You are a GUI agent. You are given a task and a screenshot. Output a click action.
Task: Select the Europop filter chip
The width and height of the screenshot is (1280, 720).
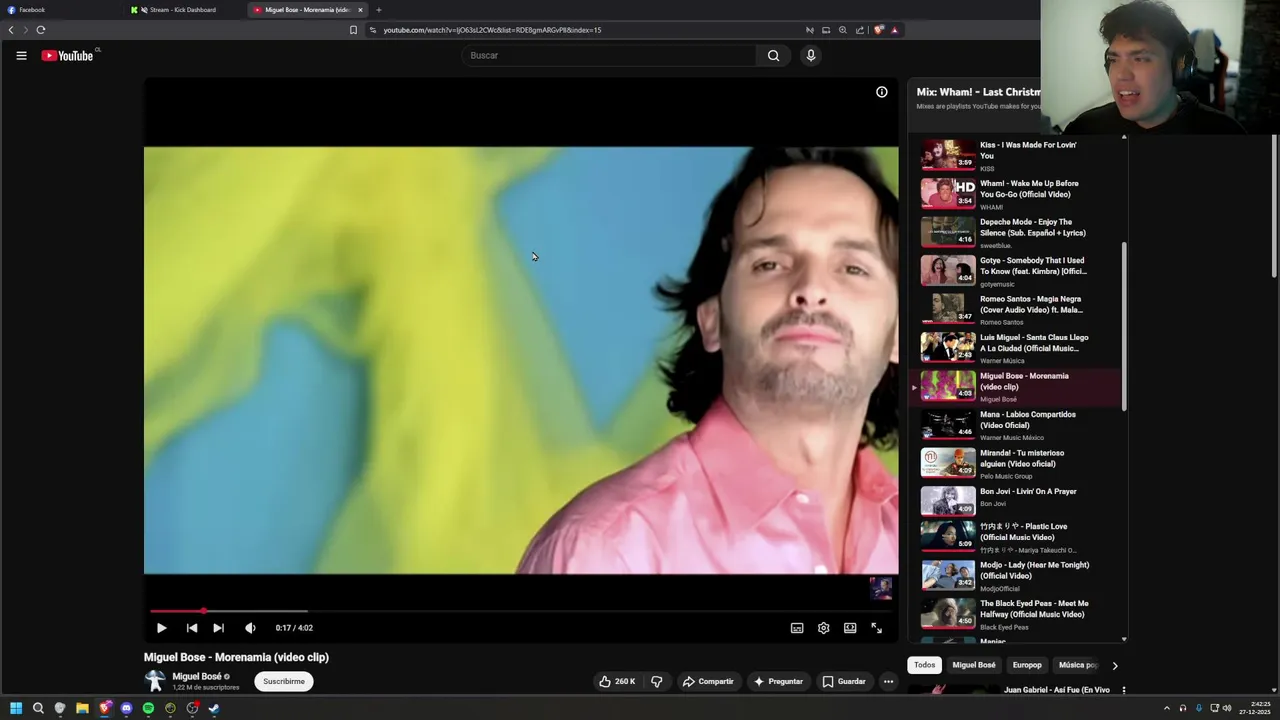[1027, 665]
